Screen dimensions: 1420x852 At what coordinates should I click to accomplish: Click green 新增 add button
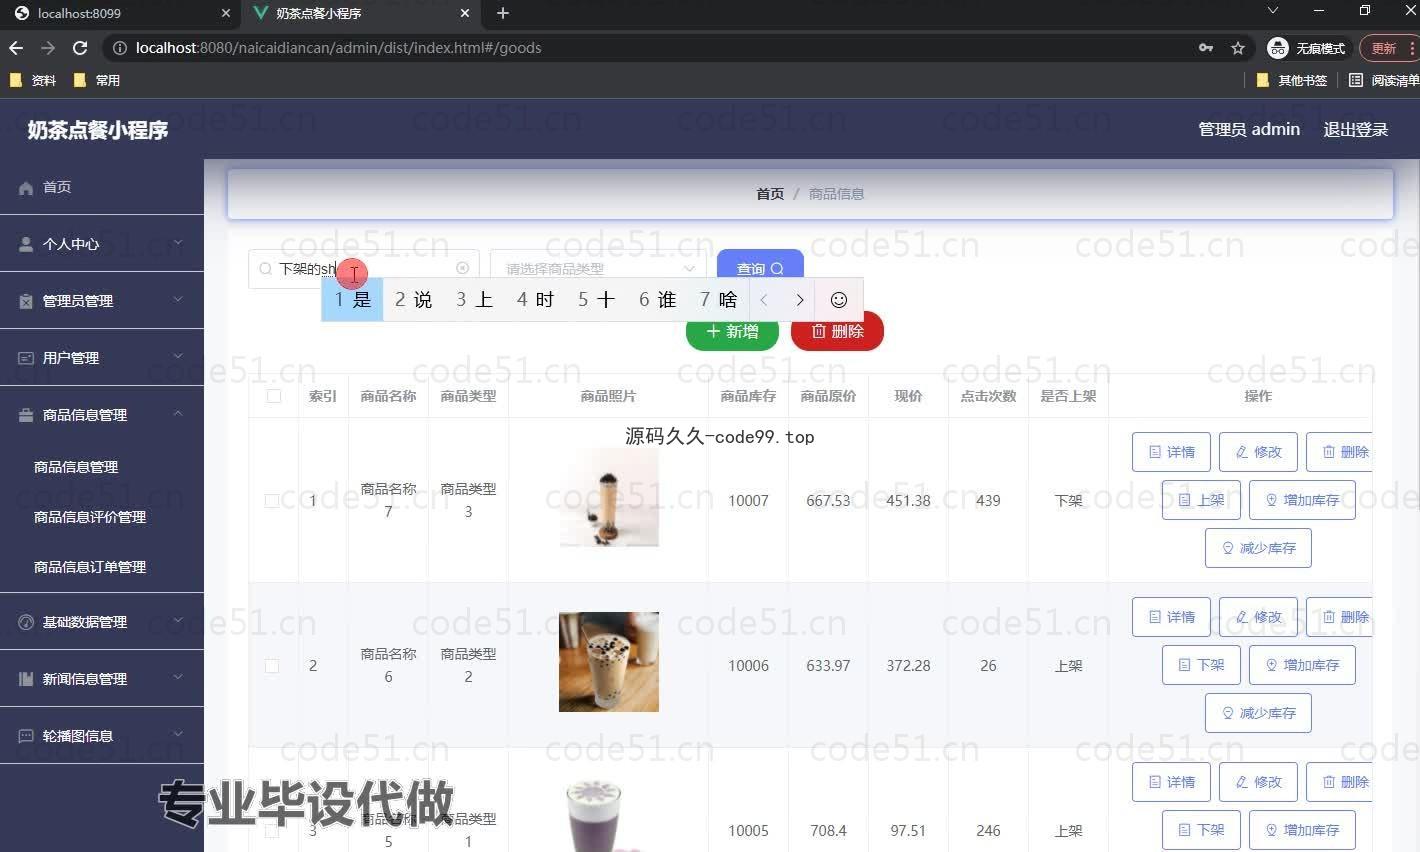[732, 331]
